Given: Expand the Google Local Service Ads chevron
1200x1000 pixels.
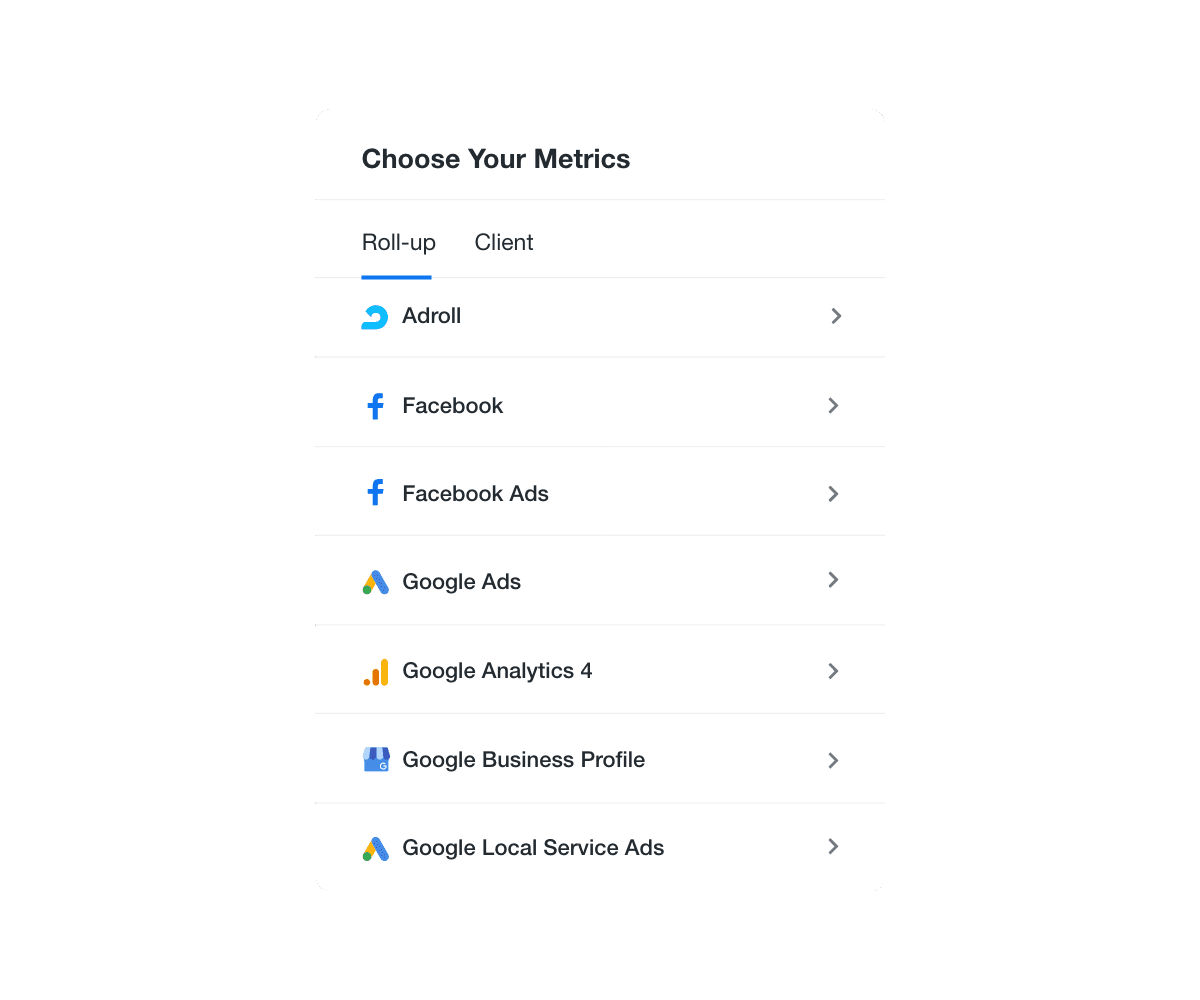Looking at the screenshot, I should pos(833,846).
